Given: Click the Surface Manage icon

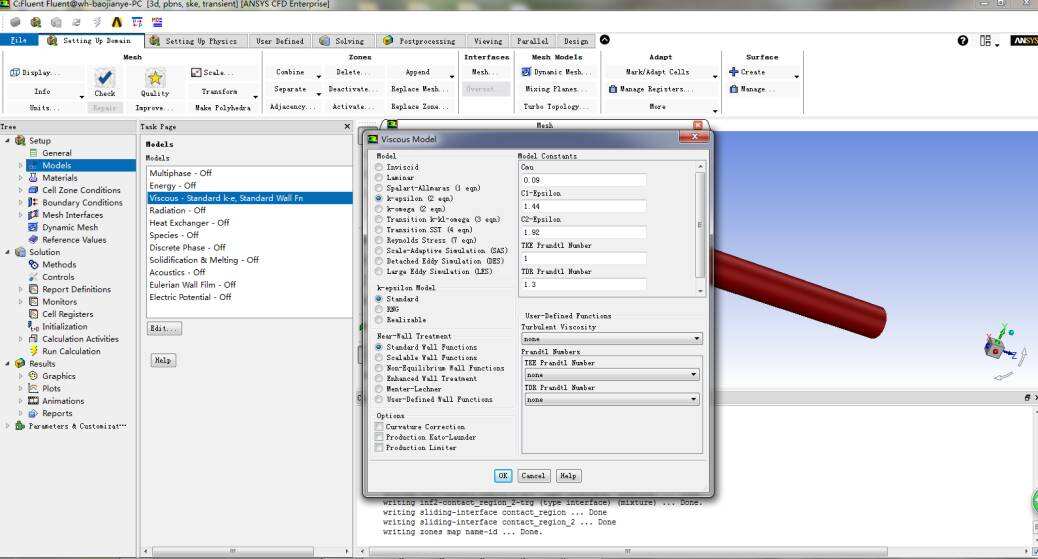Looking at the screenshot, I should tap(733, 89).
